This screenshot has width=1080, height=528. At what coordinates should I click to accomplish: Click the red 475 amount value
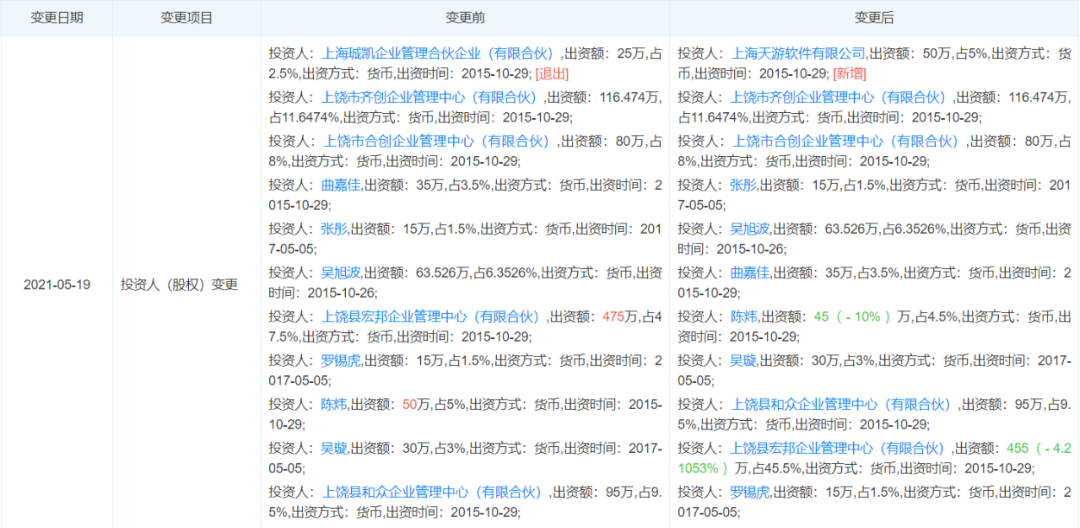point(613,317)
